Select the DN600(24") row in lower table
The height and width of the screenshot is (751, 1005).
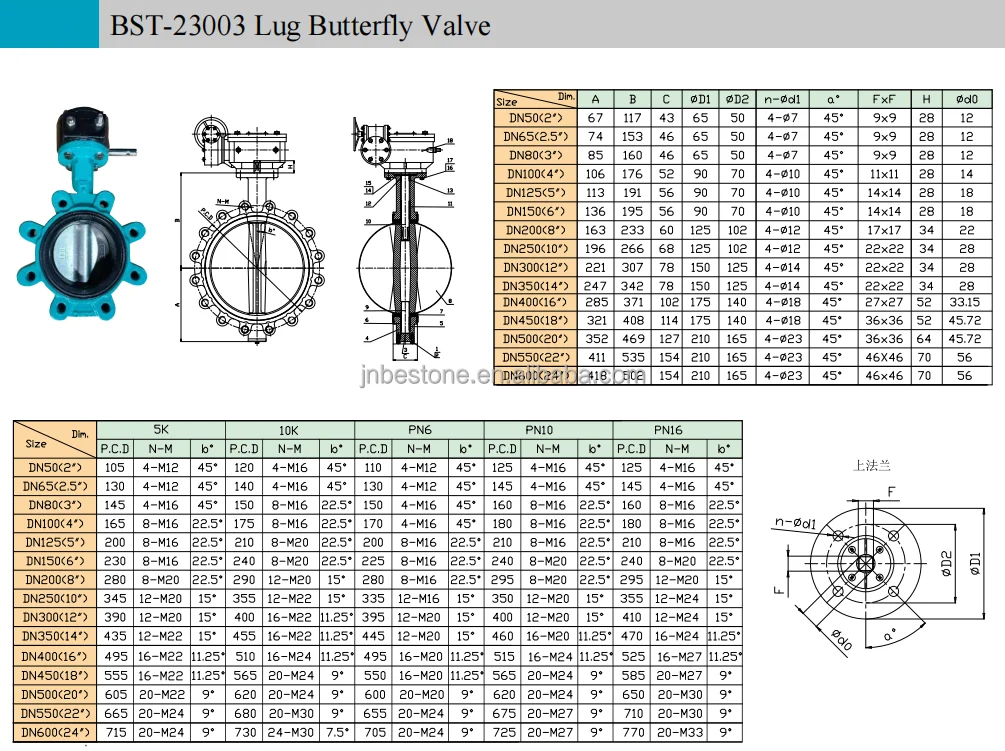click(x=55, y=731)
